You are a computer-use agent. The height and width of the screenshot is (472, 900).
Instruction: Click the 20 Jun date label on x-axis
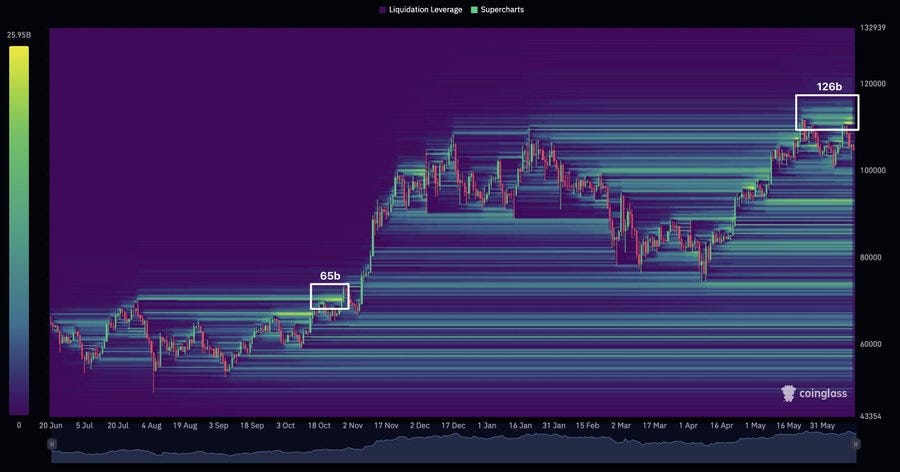click(52, 425)
